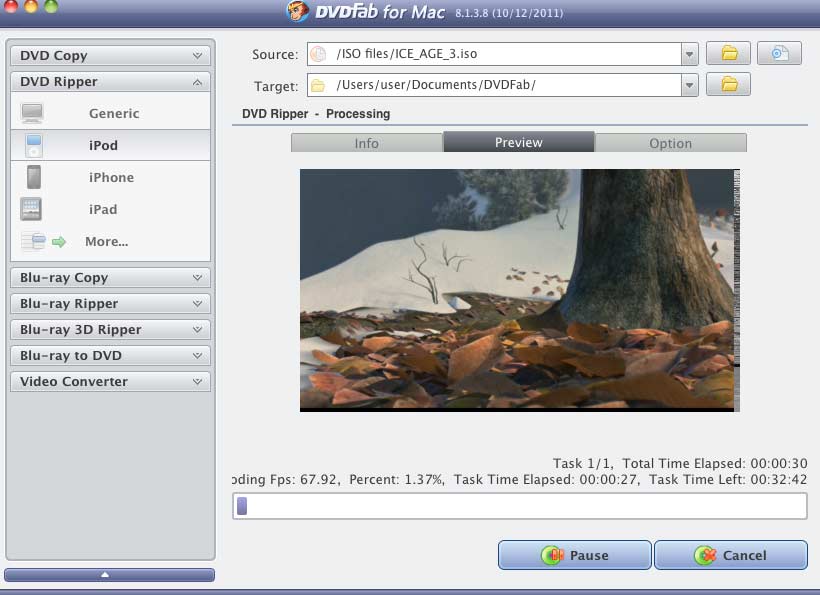This screenshot has width=820, height=595.
Task: Expand the DVD Copy section
Action: (110, 55)
